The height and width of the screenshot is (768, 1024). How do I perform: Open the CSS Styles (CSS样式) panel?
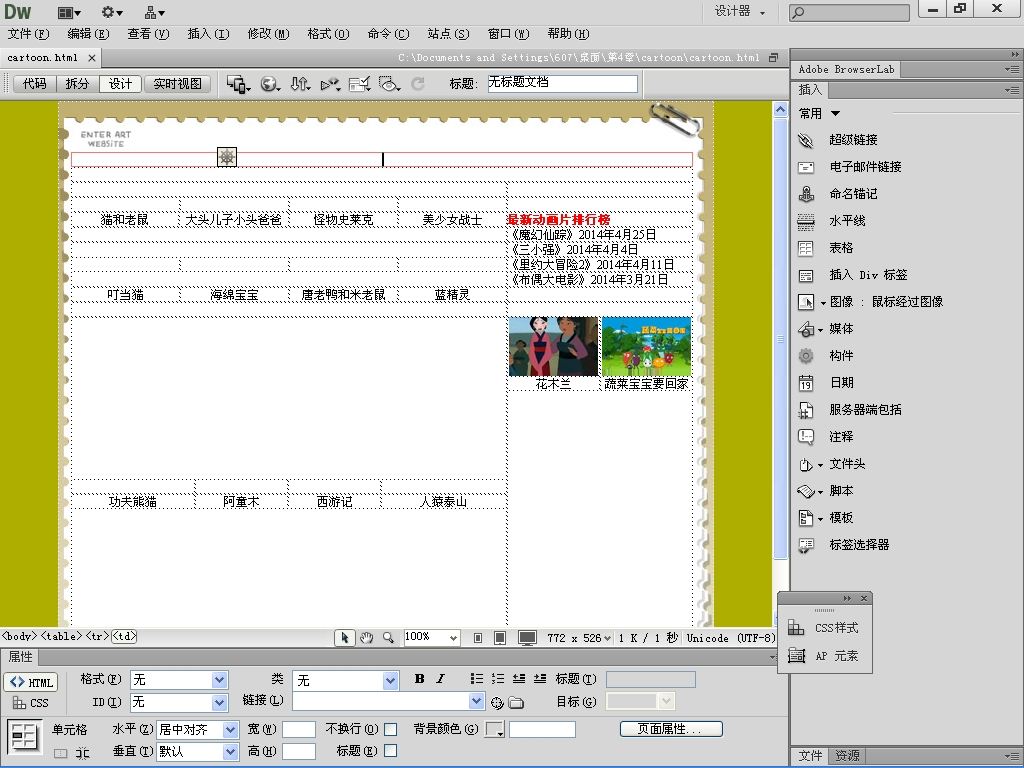pyautogui.click(x=824, y=628)
